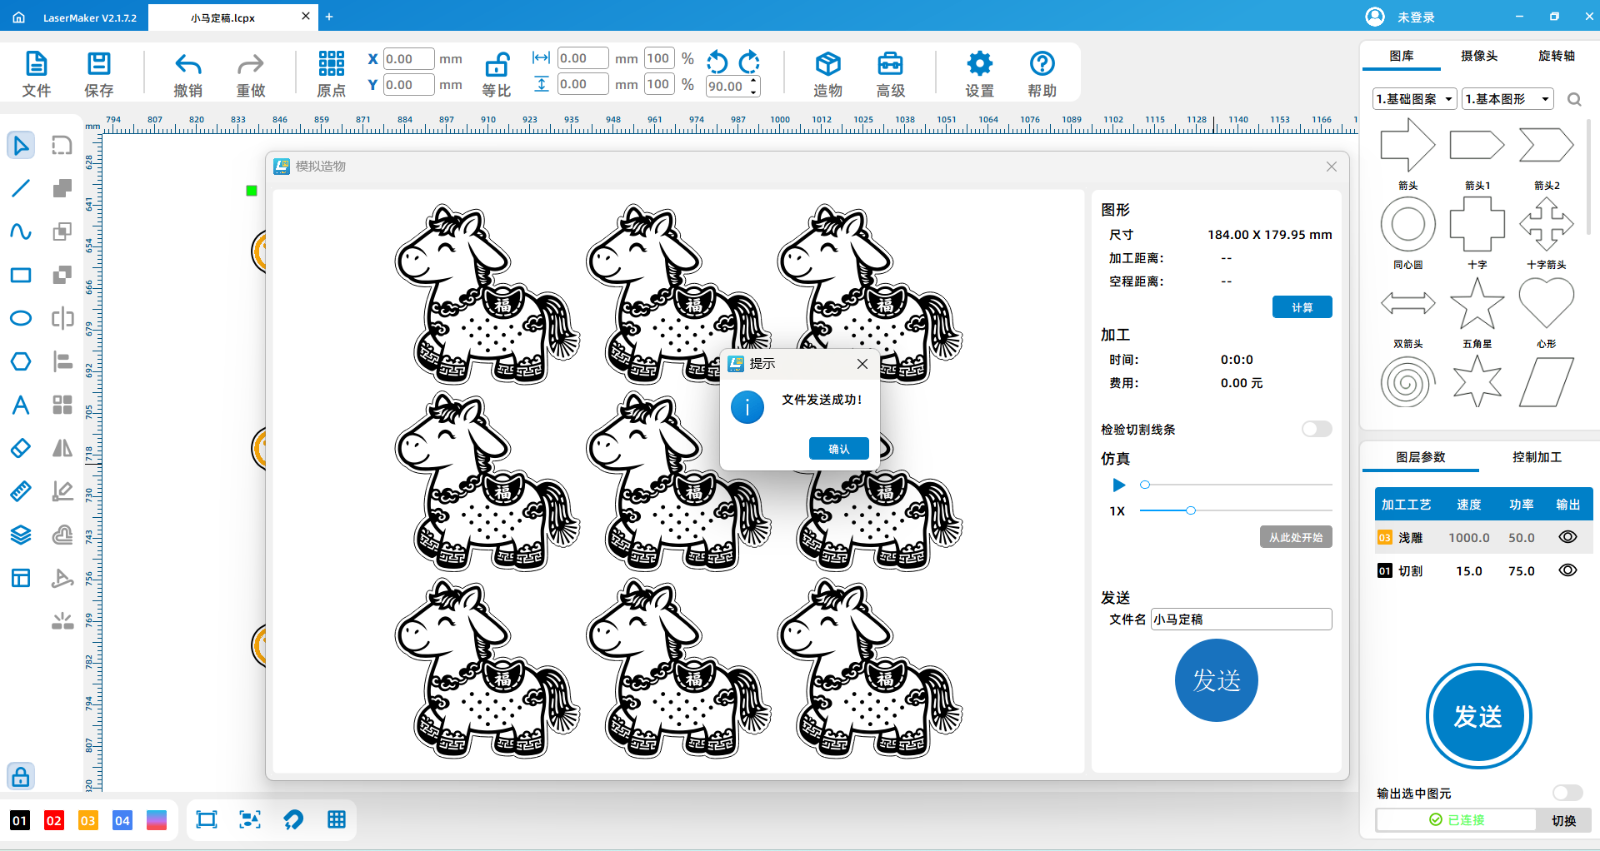Switch to the 控制加工 tab
Image resolution: width=1600 pixels, height=851 pixels.
[x=1536, y=457]
